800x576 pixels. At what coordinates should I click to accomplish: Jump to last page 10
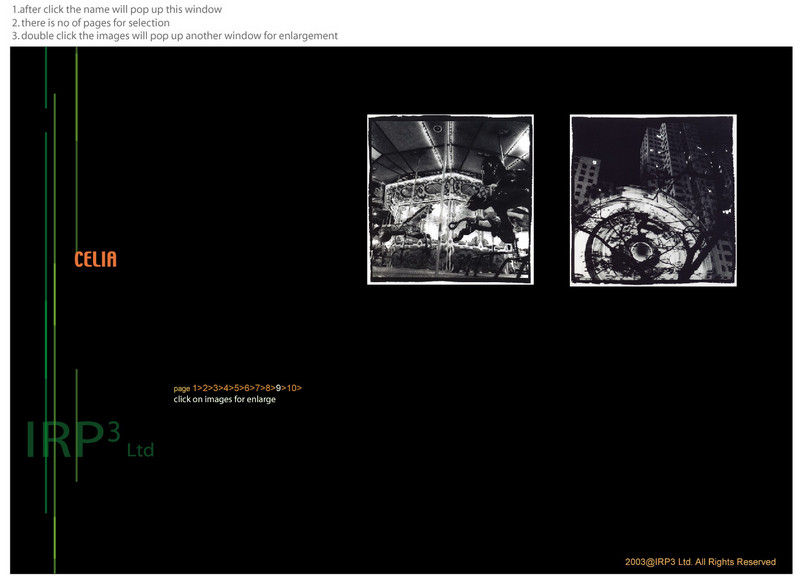[x=291, y=388]
